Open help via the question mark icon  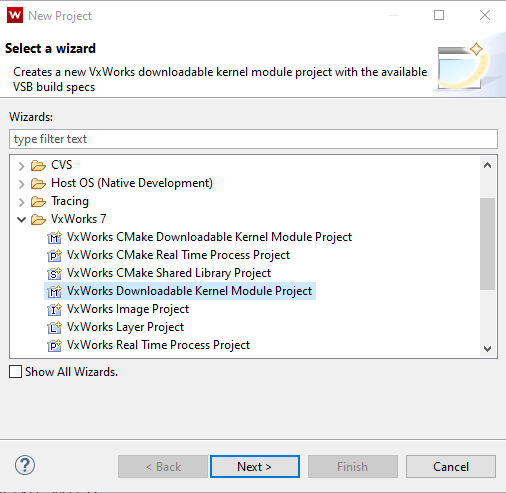tap(25, 465)
